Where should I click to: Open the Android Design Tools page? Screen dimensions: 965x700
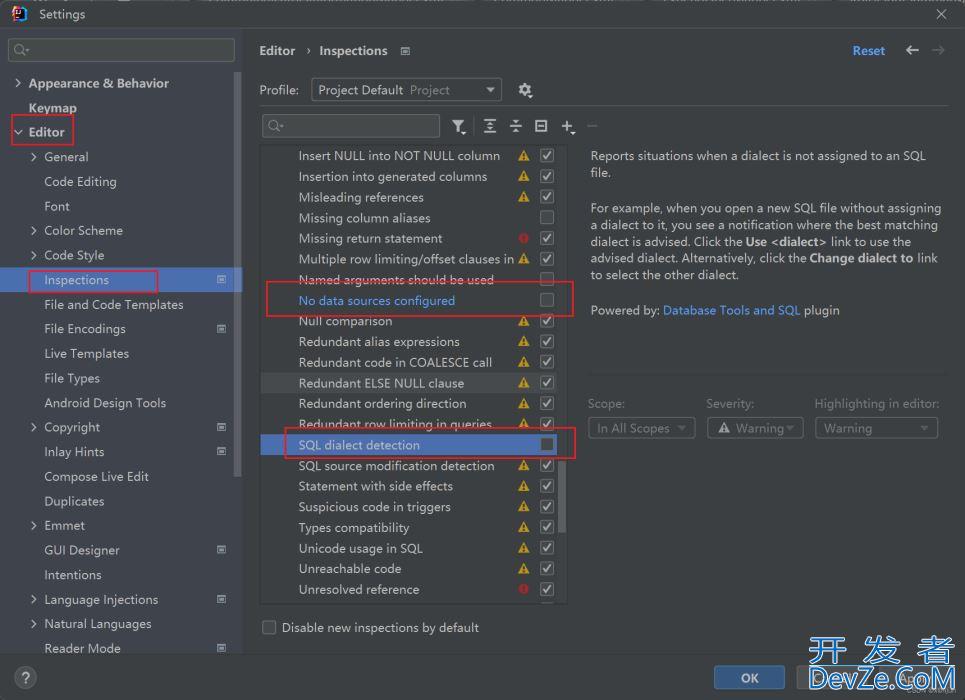[x=105, y=403]
